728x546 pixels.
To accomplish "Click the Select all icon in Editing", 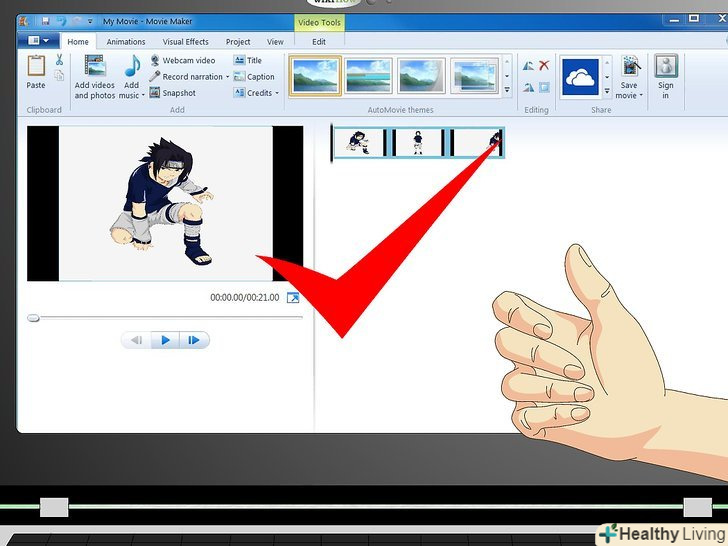I will point(544,87).
